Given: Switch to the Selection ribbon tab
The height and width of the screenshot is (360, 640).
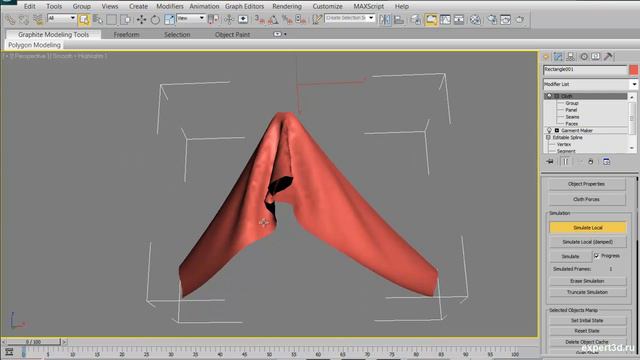Looking at the screenshot, I should click(x=177, y=35).
